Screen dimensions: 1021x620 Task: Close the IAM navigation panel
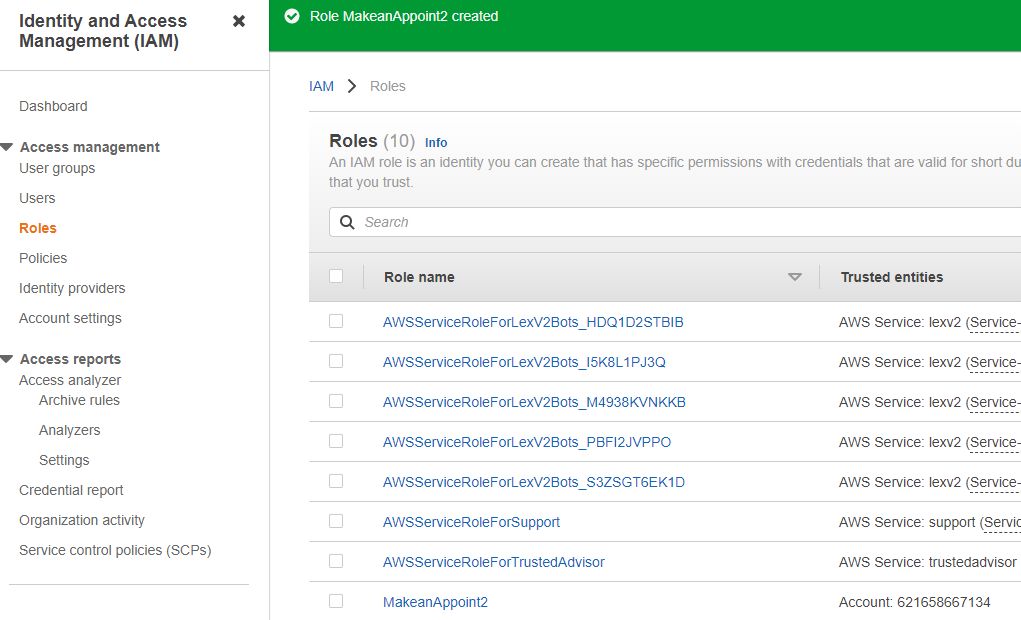tap(239, 21)
